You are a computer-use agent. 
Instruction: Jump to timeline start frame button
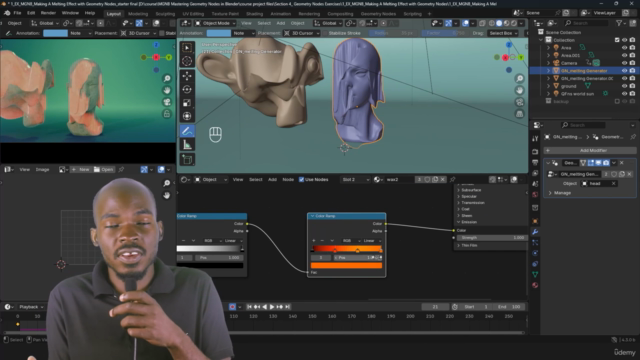(249, 307)
